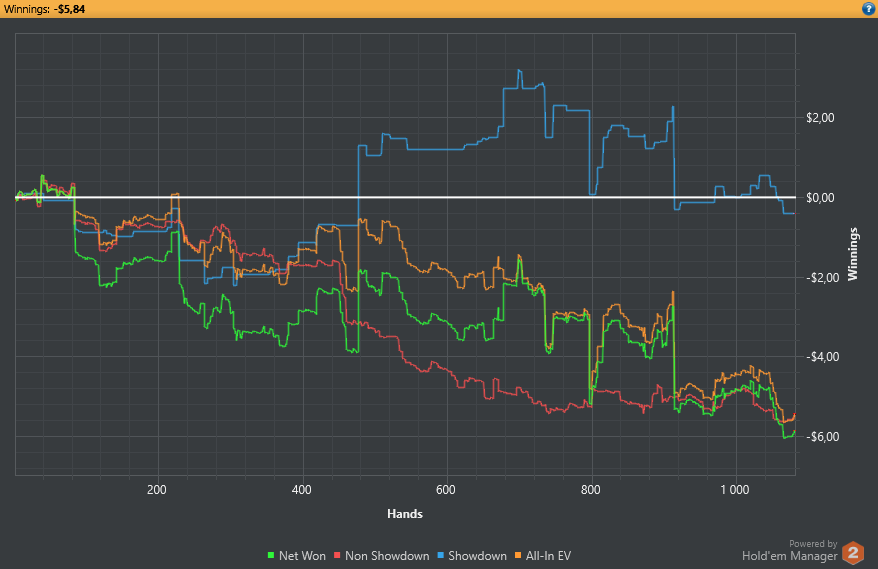Click the Hands x-axis title
This screenshot has width=878, height=569.
405,514
